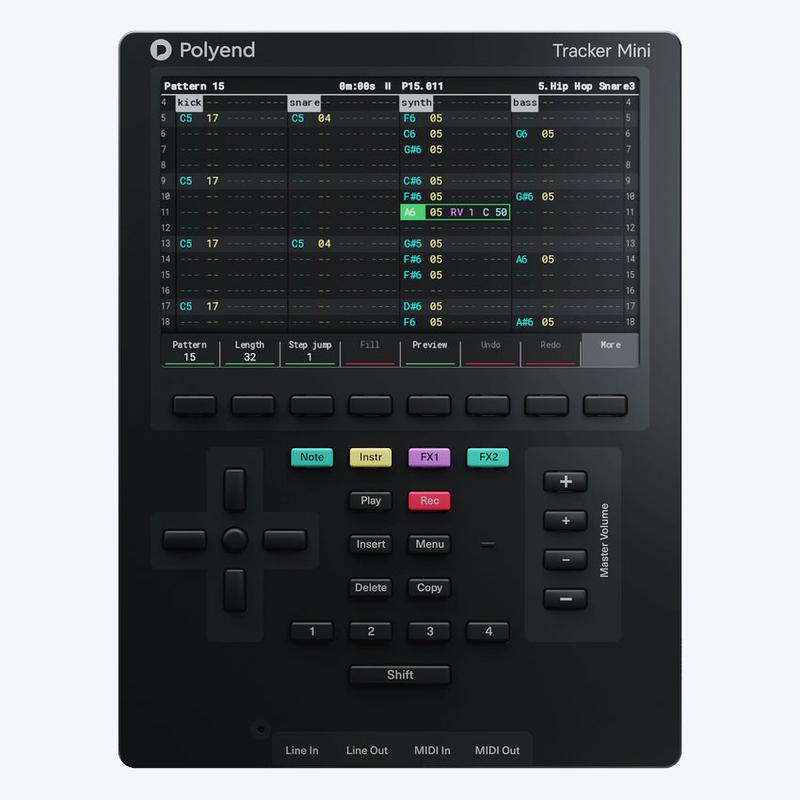Click the Polyend logo icon
Image resolution: width=800 pixels, height=800 pixels.
pyautogui.click(x=161, y=50)
